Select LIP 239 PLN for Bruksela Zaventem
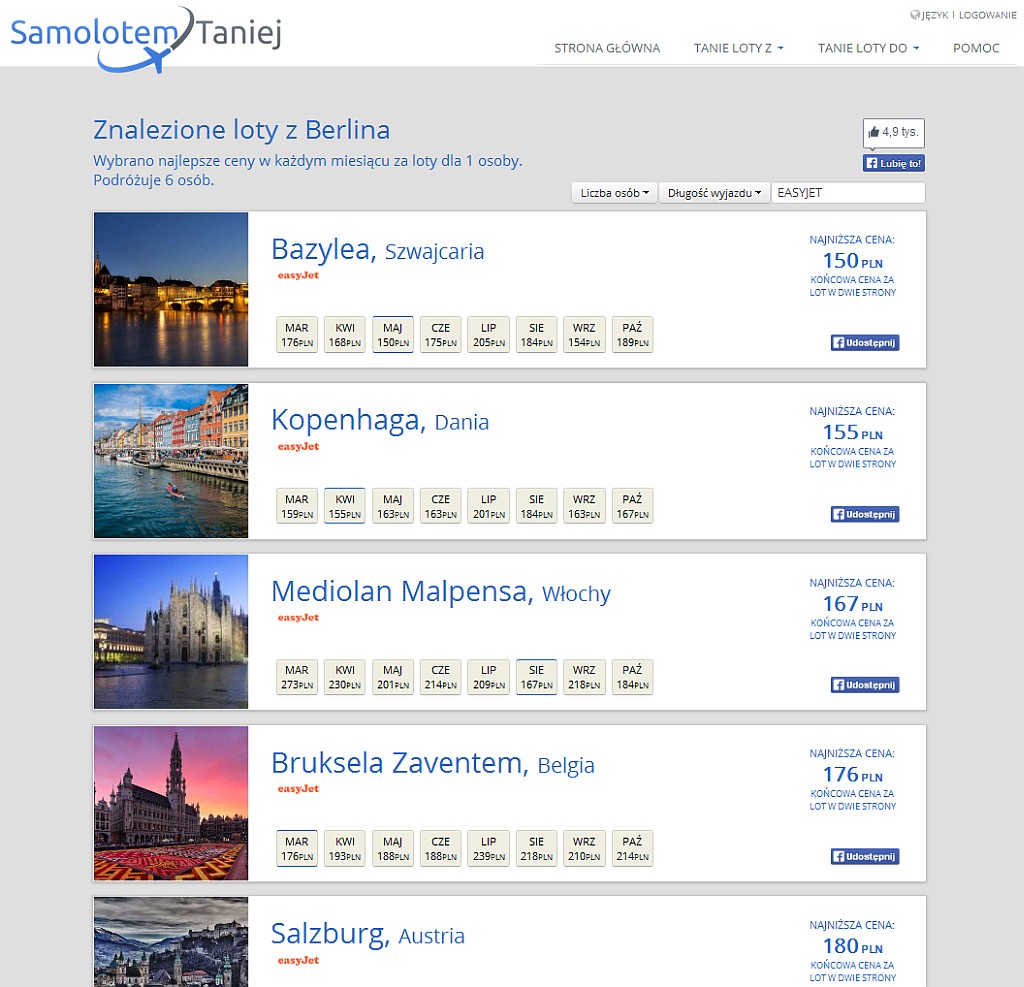Viewport: 1024px width, 987px height. (x=488, y=849)
